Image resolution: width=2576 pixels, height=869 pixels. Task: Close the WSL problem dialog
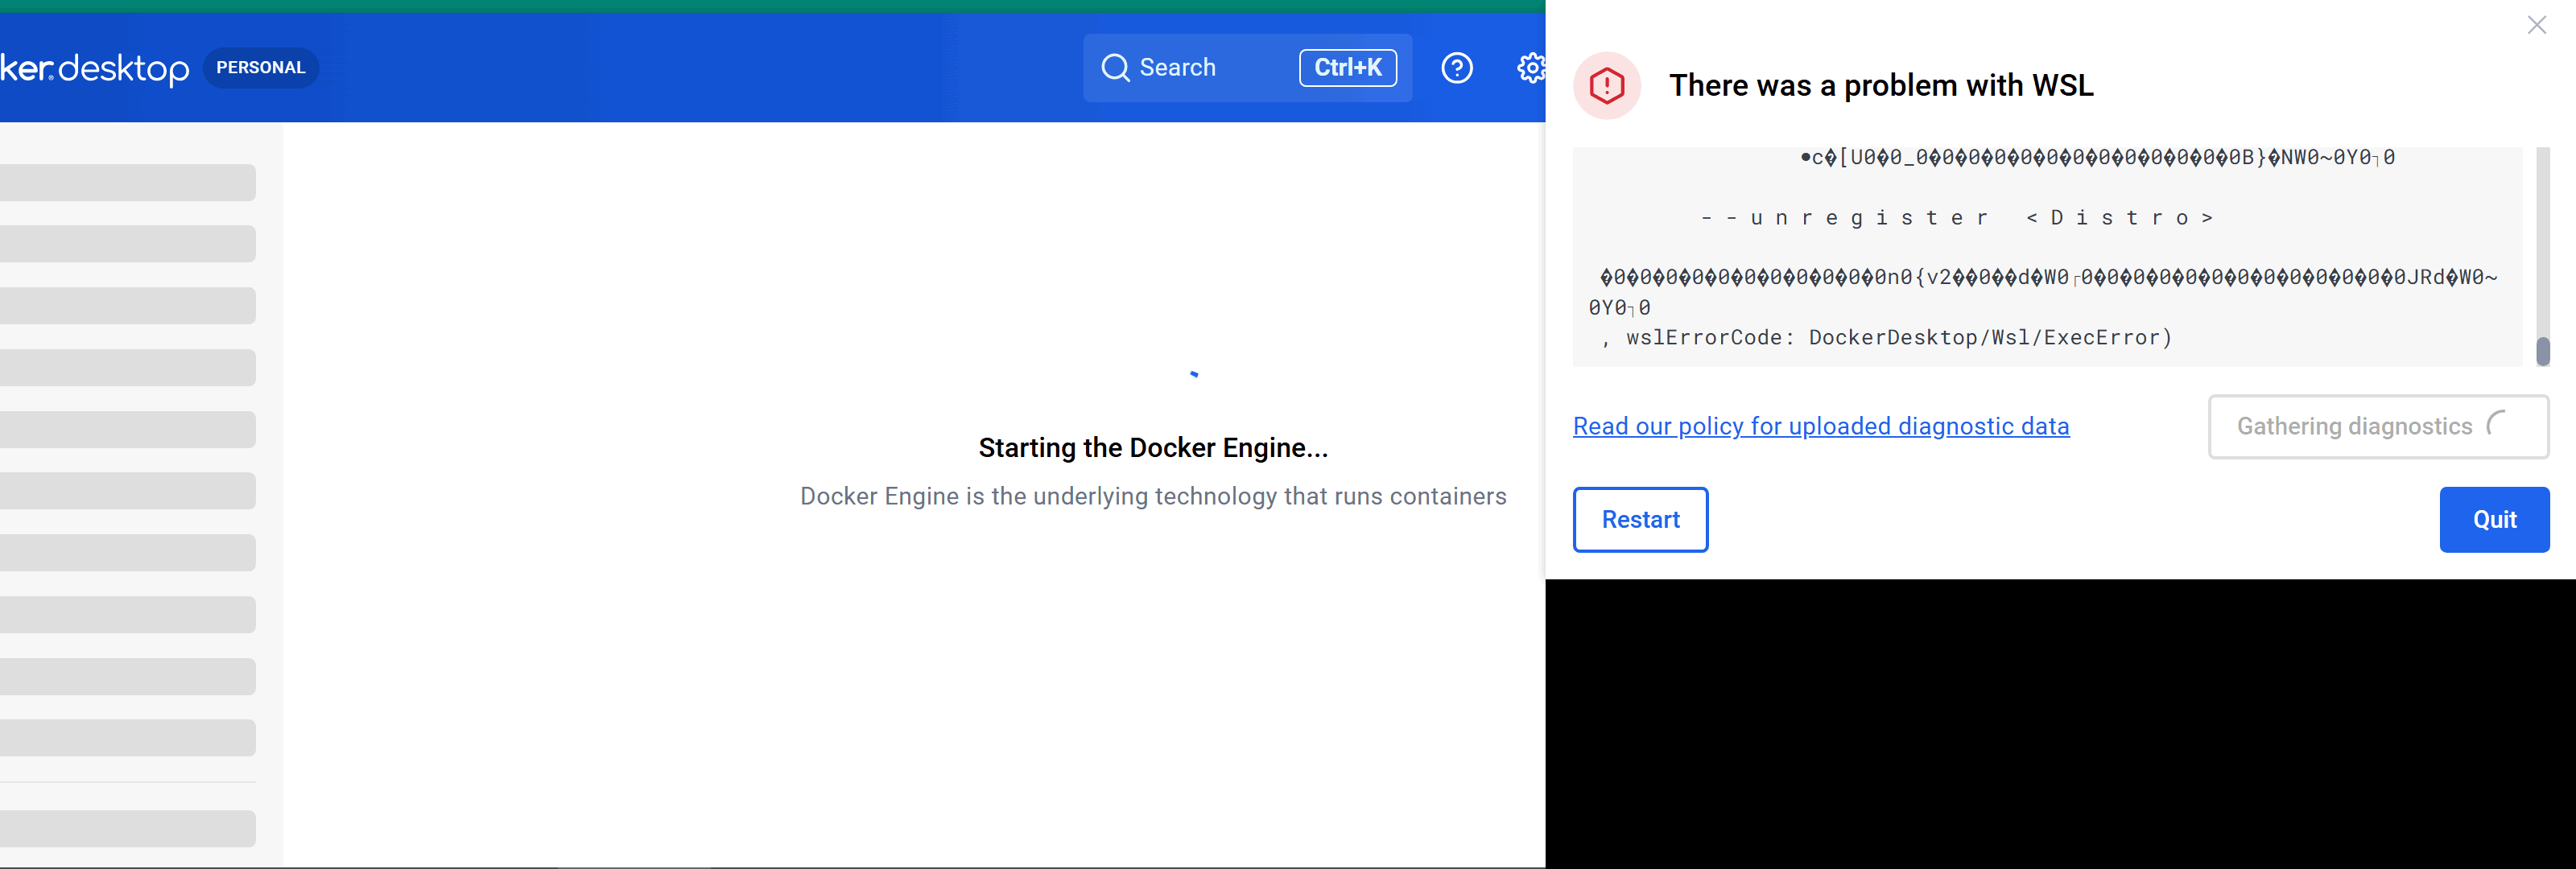(2536, 25)
